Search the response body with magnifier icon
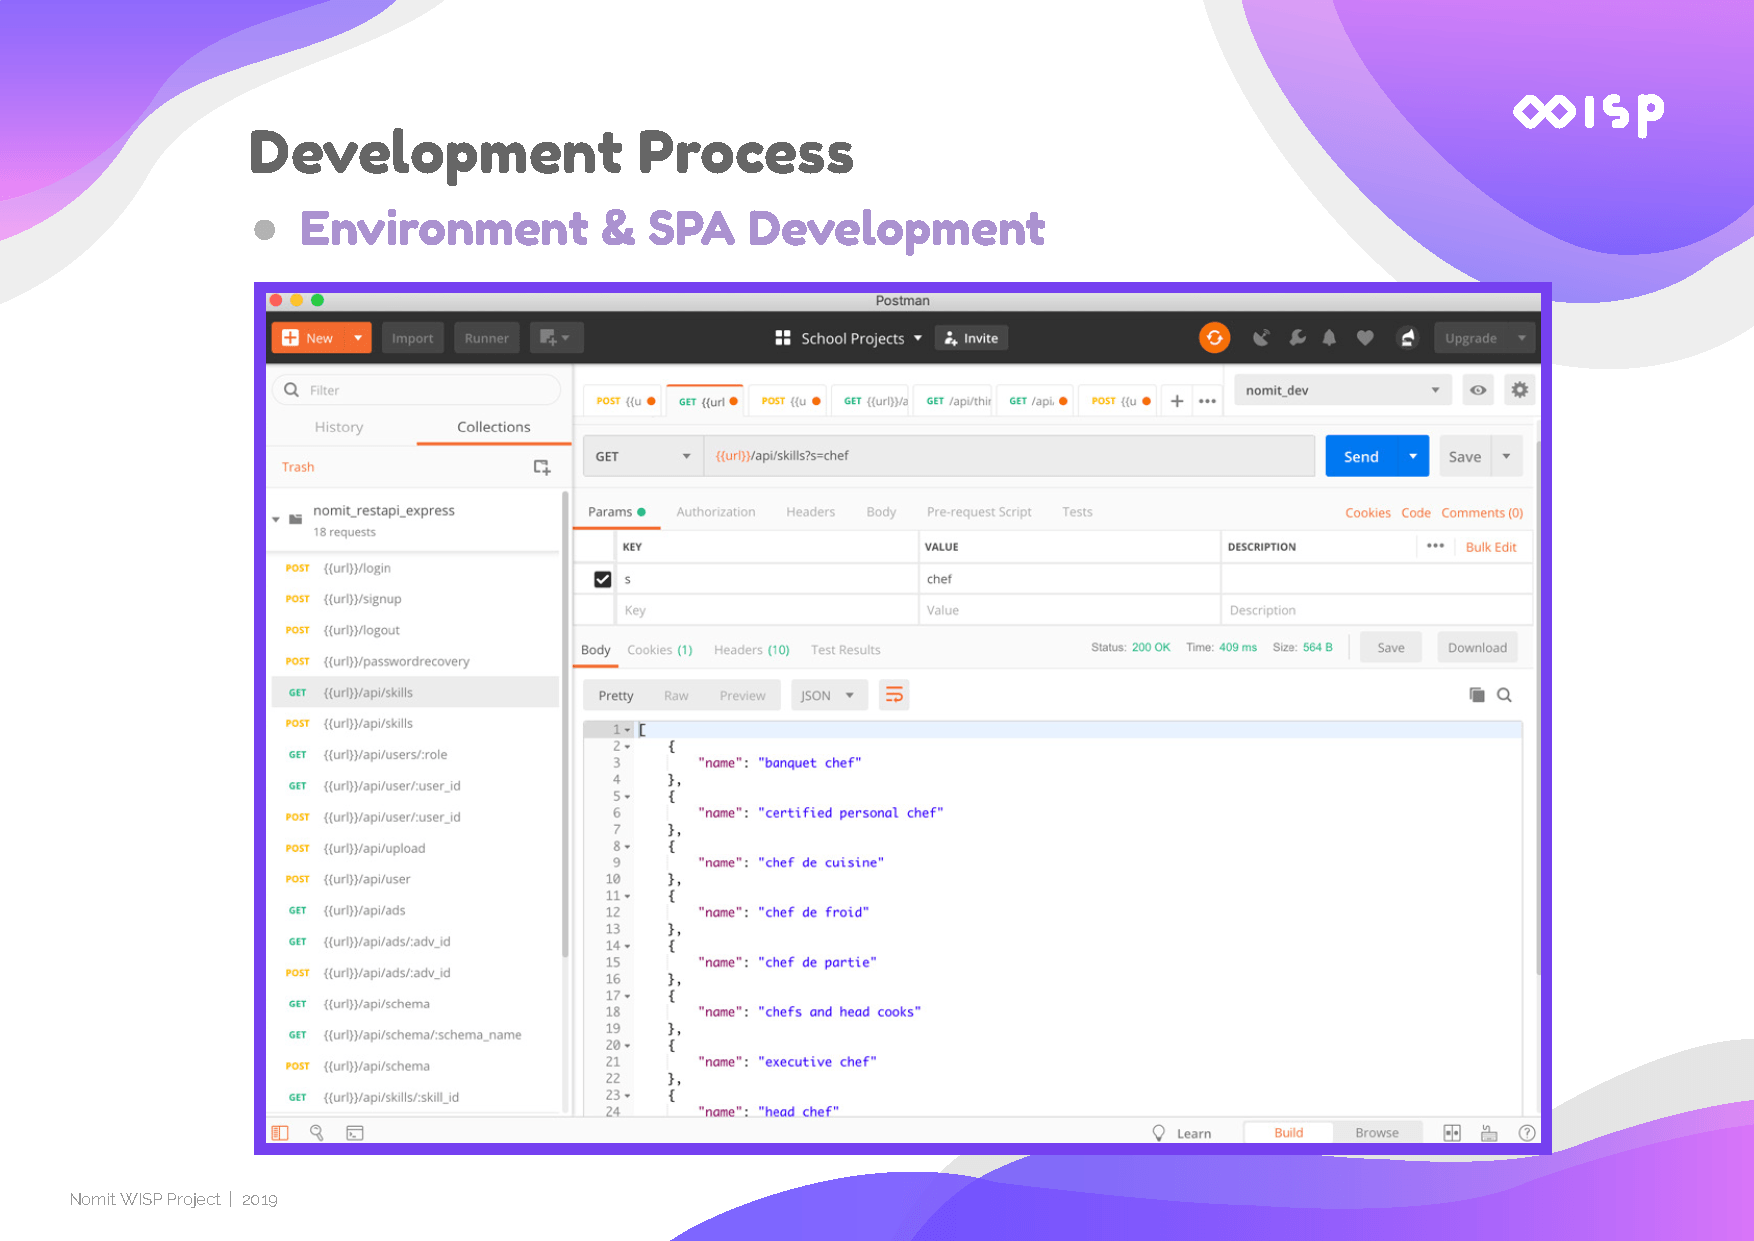This screenshot has height=1241, width=1754. coord(1504,695)
